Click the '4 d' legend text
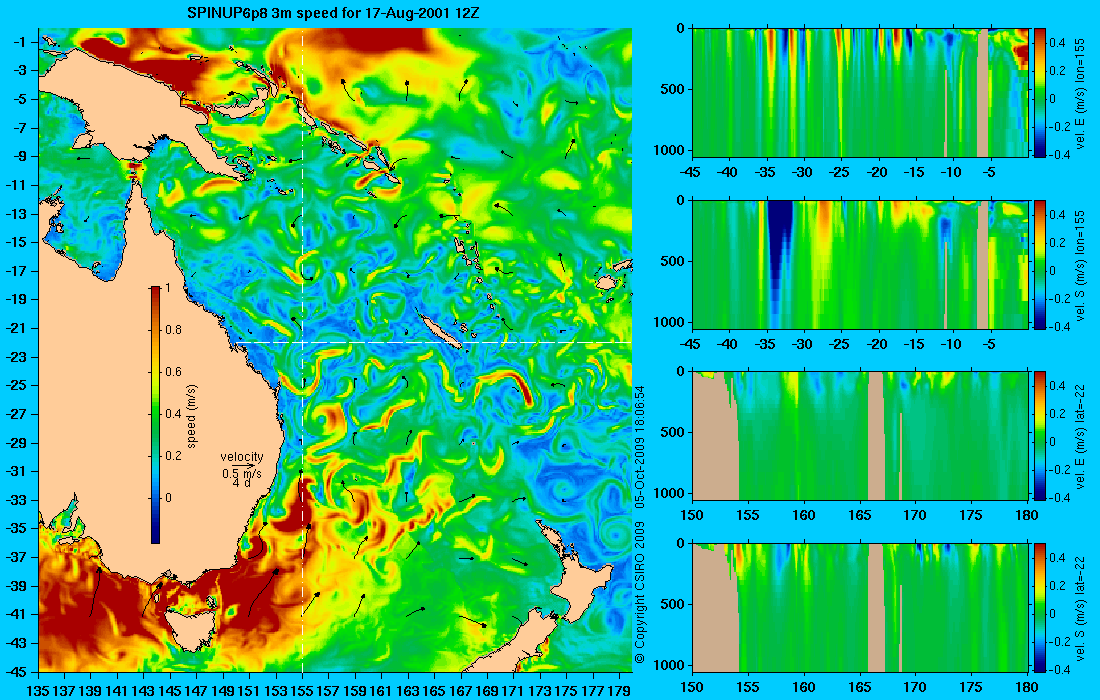This screenshot has height=700, width=1100. (x=241, y=483)
